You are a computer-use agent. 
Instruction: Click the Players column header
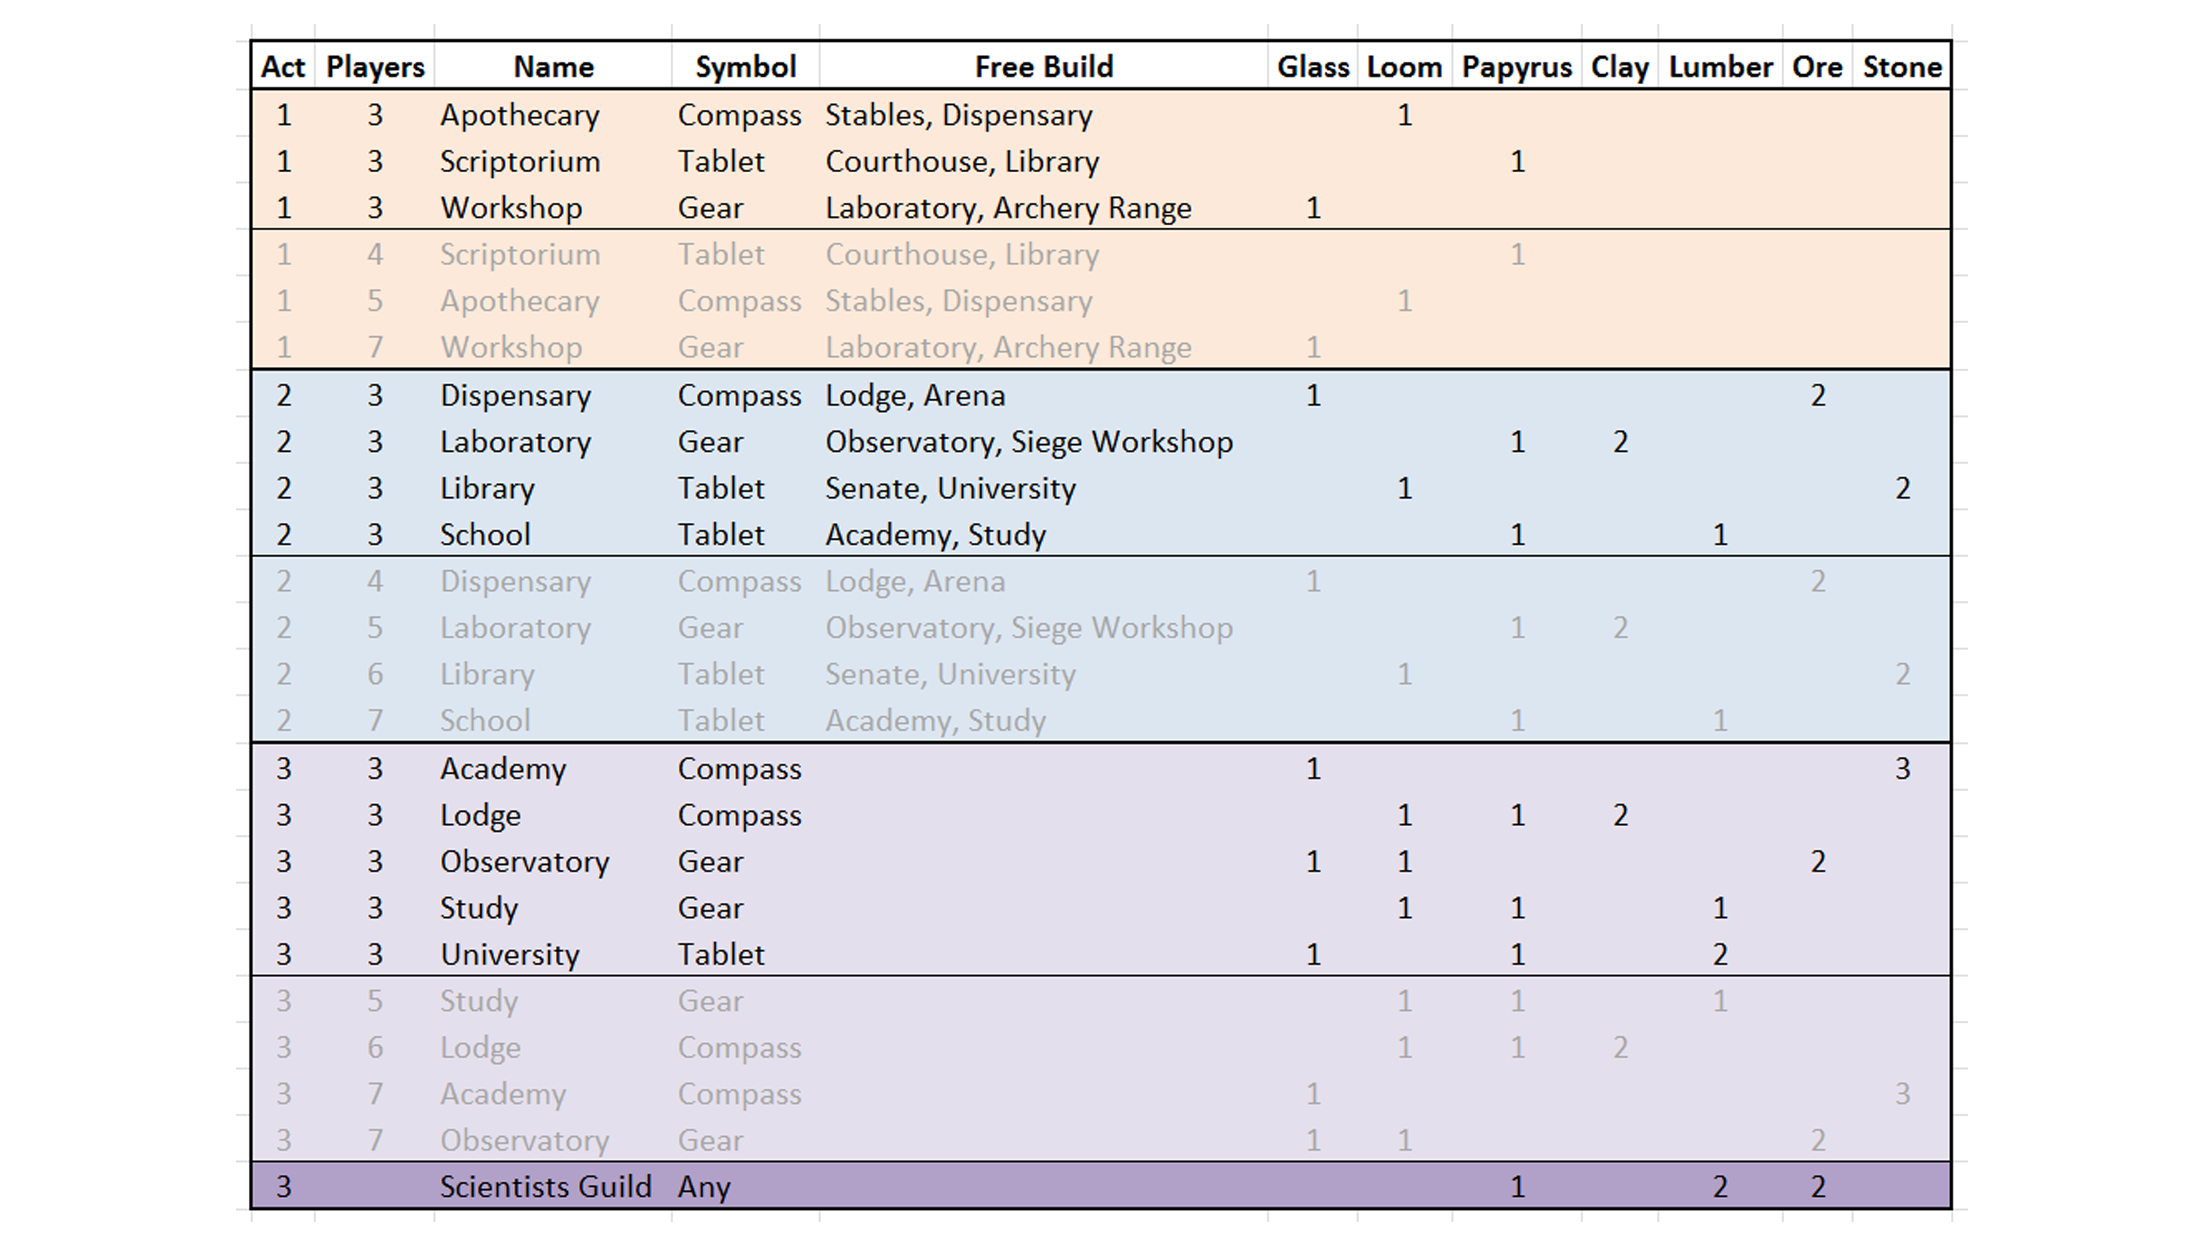375,67
